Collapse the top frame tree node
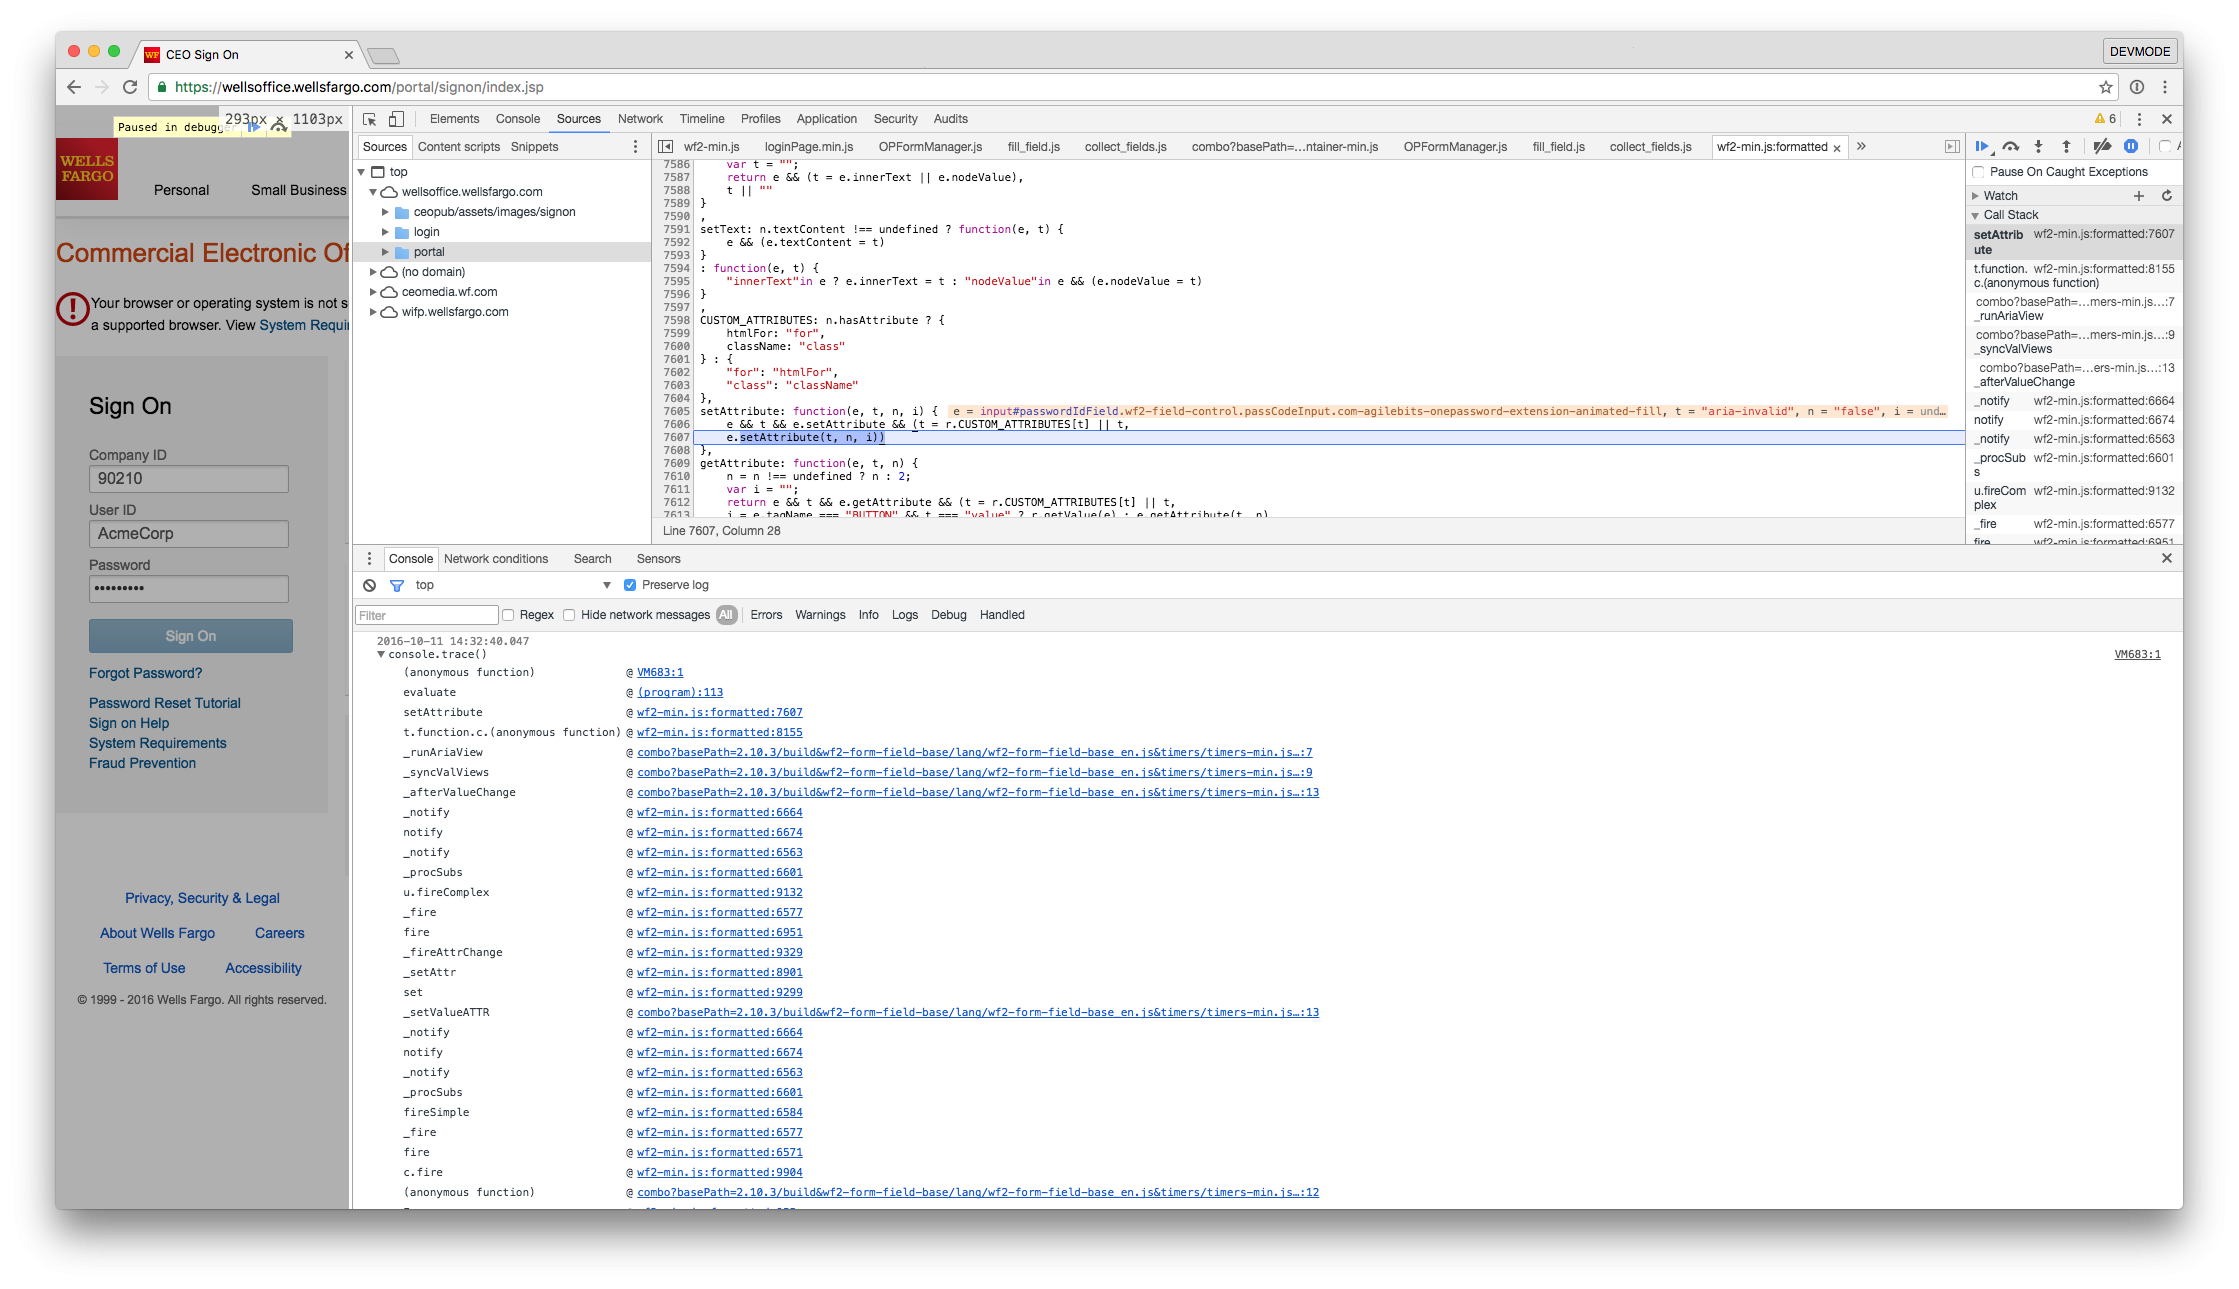 click(x=362, y=172)
